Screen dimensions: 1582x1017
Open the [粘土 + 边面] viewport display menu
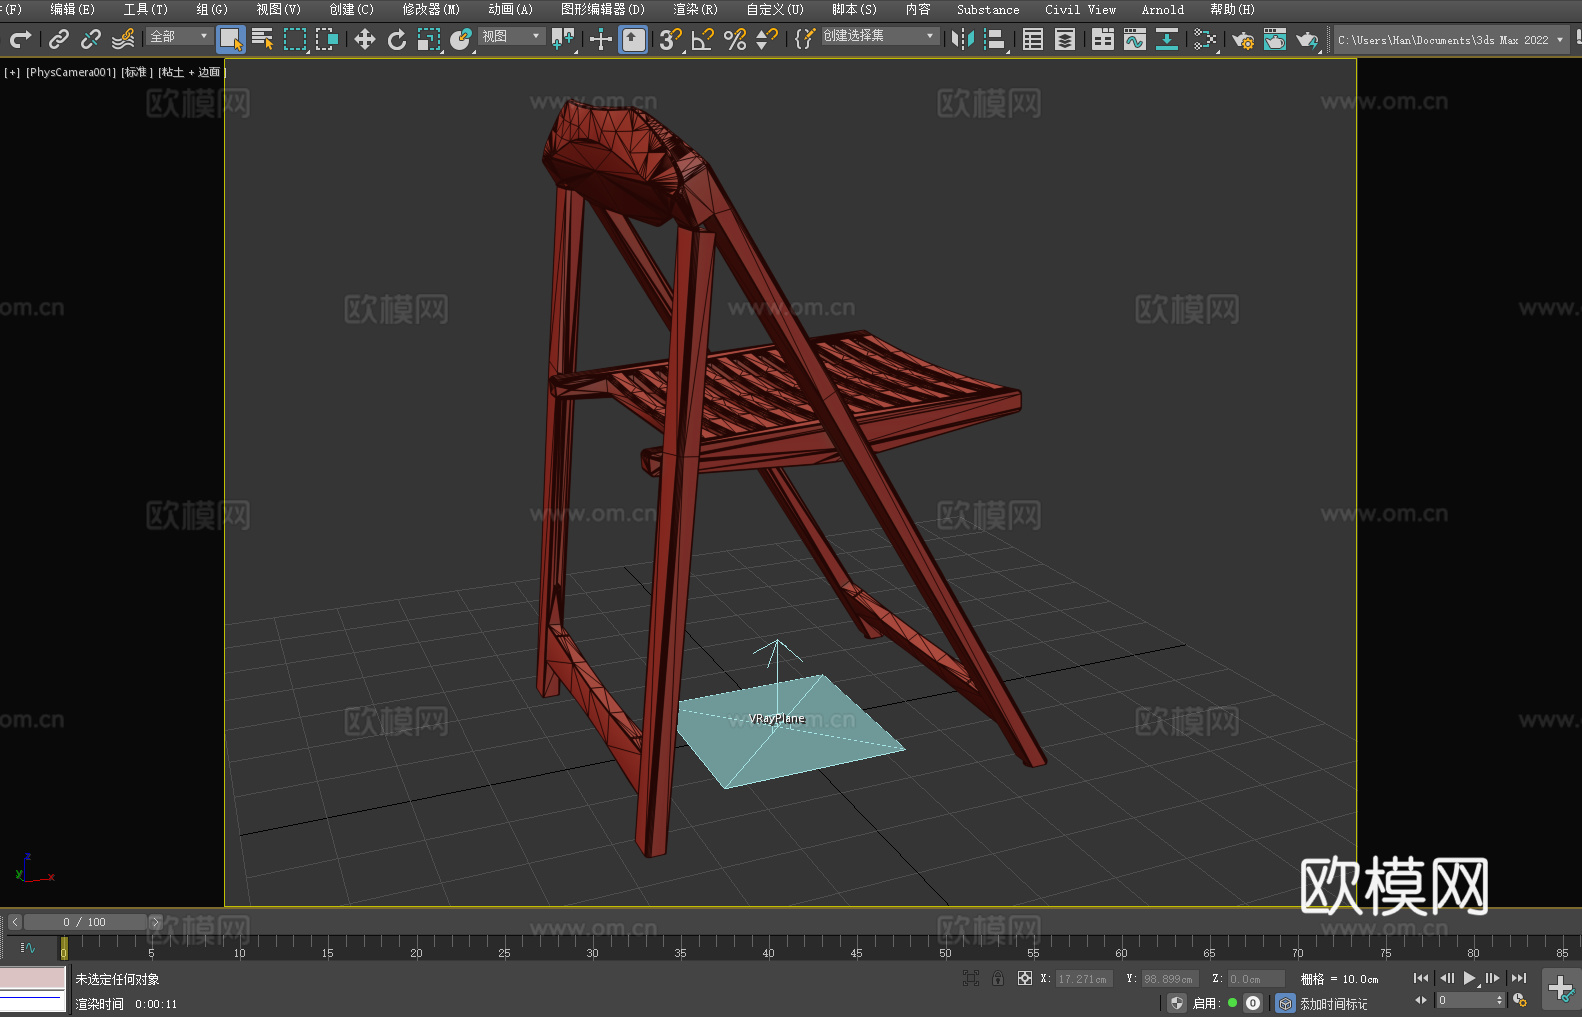tap(191, 72)
